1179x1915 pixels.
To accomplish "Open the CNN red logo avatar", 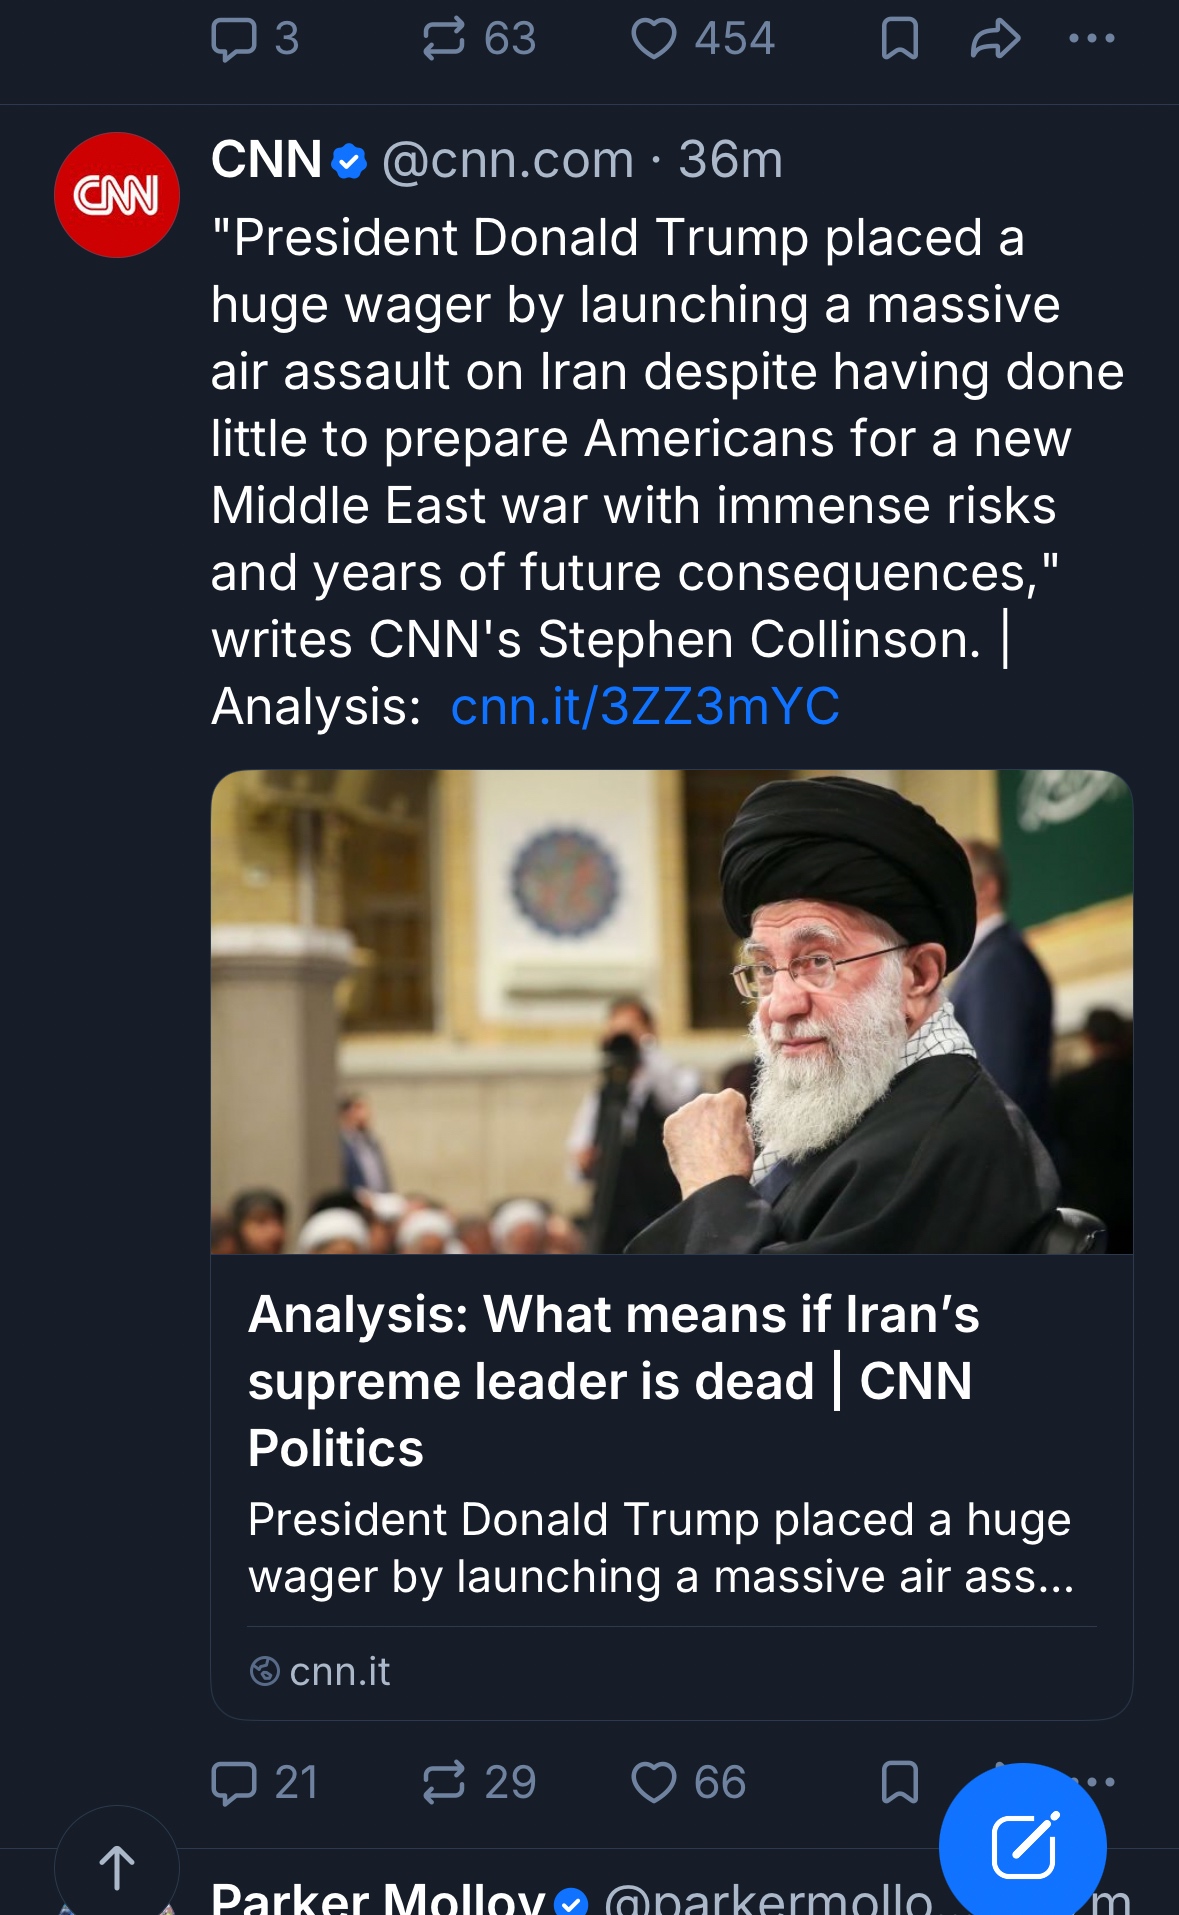I will (x=117, y=195).
